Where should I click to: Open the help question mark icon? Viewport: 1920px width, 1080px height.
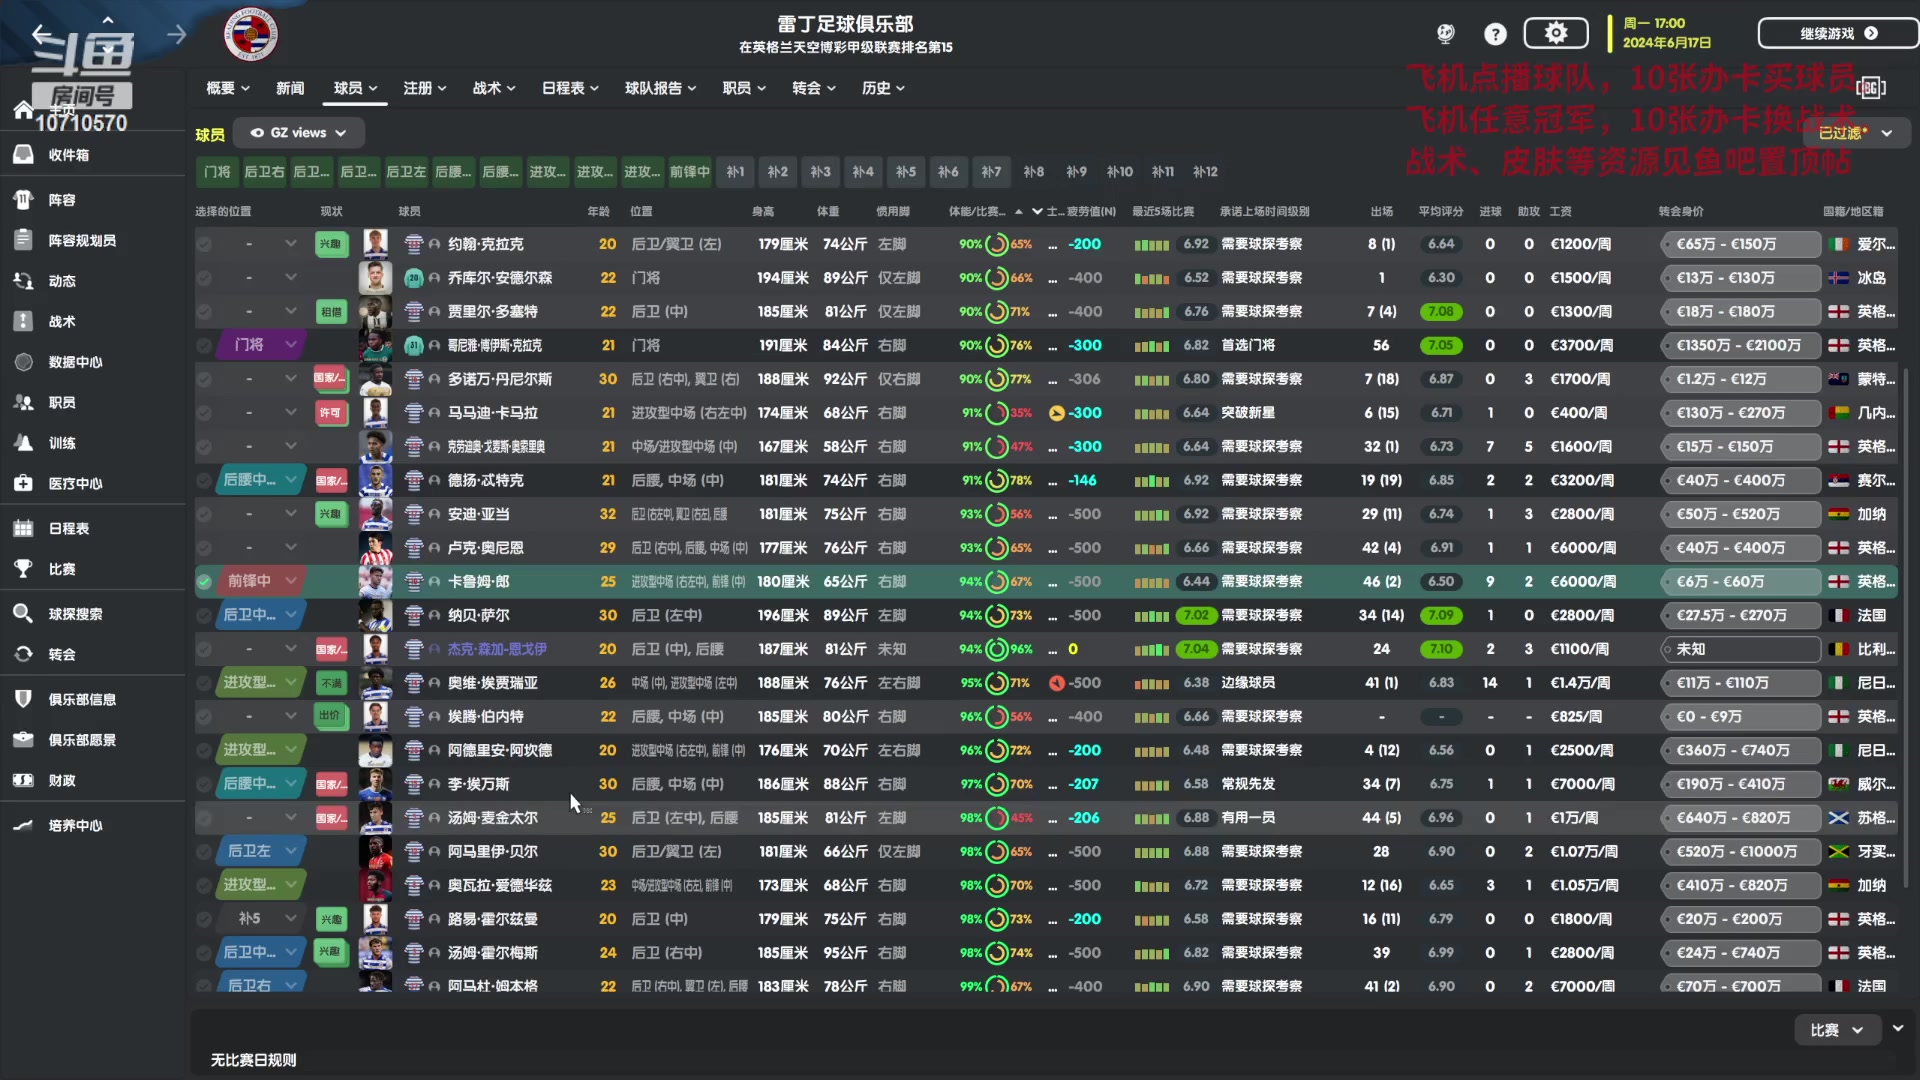1495,34
